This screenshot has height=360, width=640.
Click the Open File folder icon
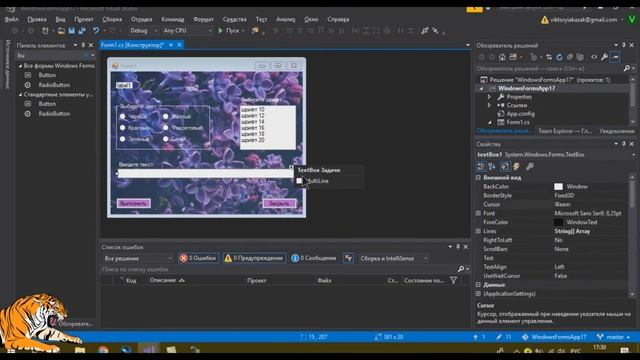click(61, 31)
